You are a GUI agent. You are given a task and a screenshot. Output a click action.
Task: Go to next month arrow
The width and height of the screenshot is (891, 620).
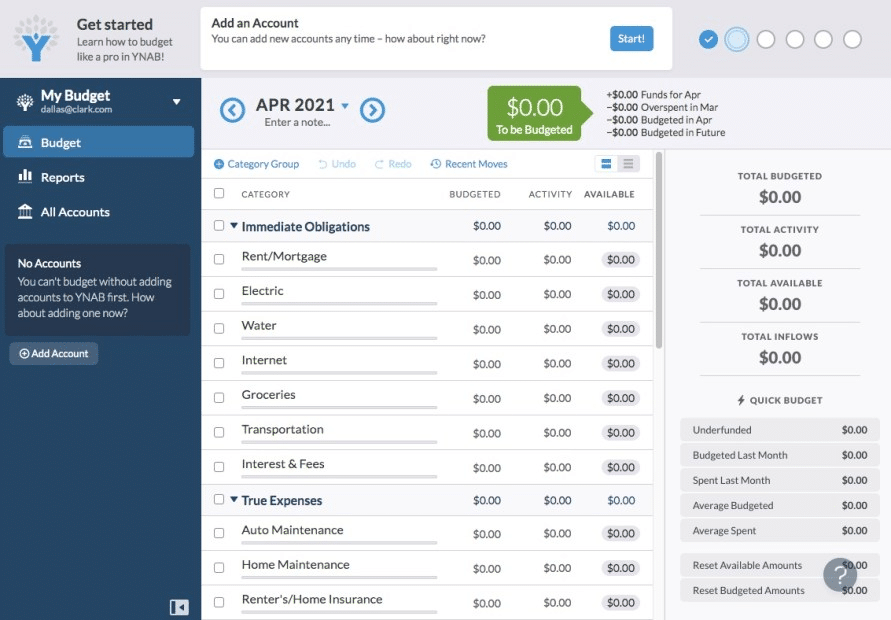coord(372,110)
